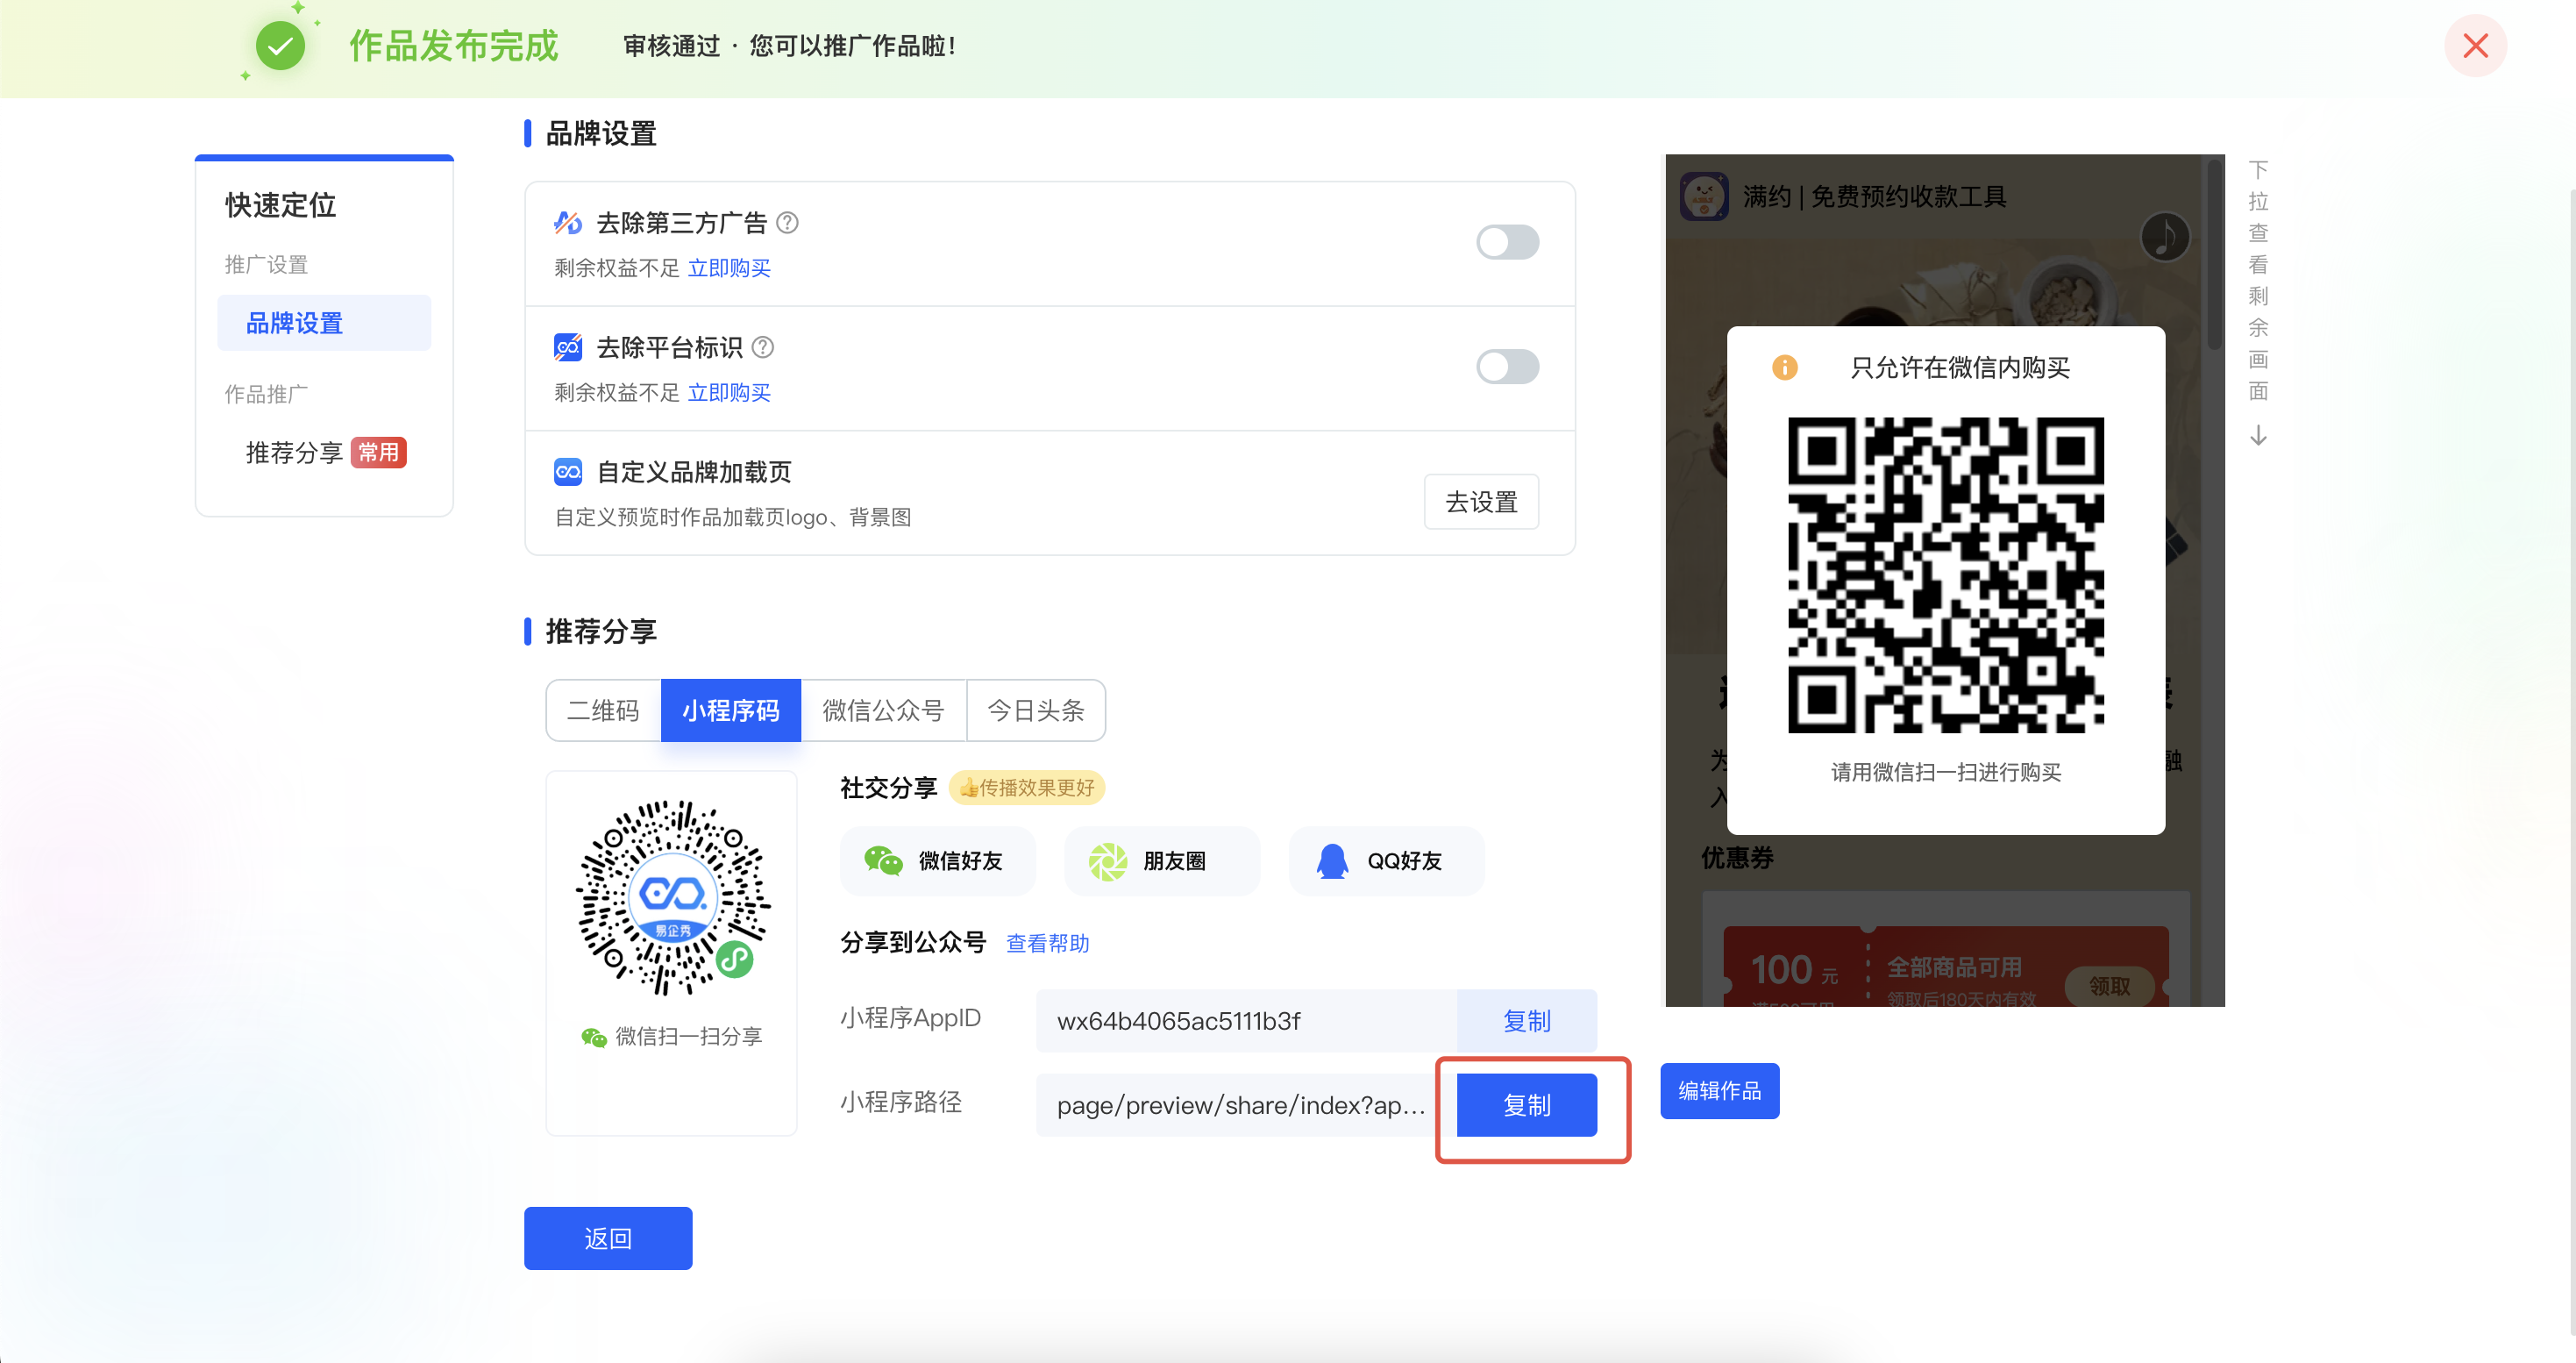
Task: Click the red X close icon
Action: tap(2475, 46)
